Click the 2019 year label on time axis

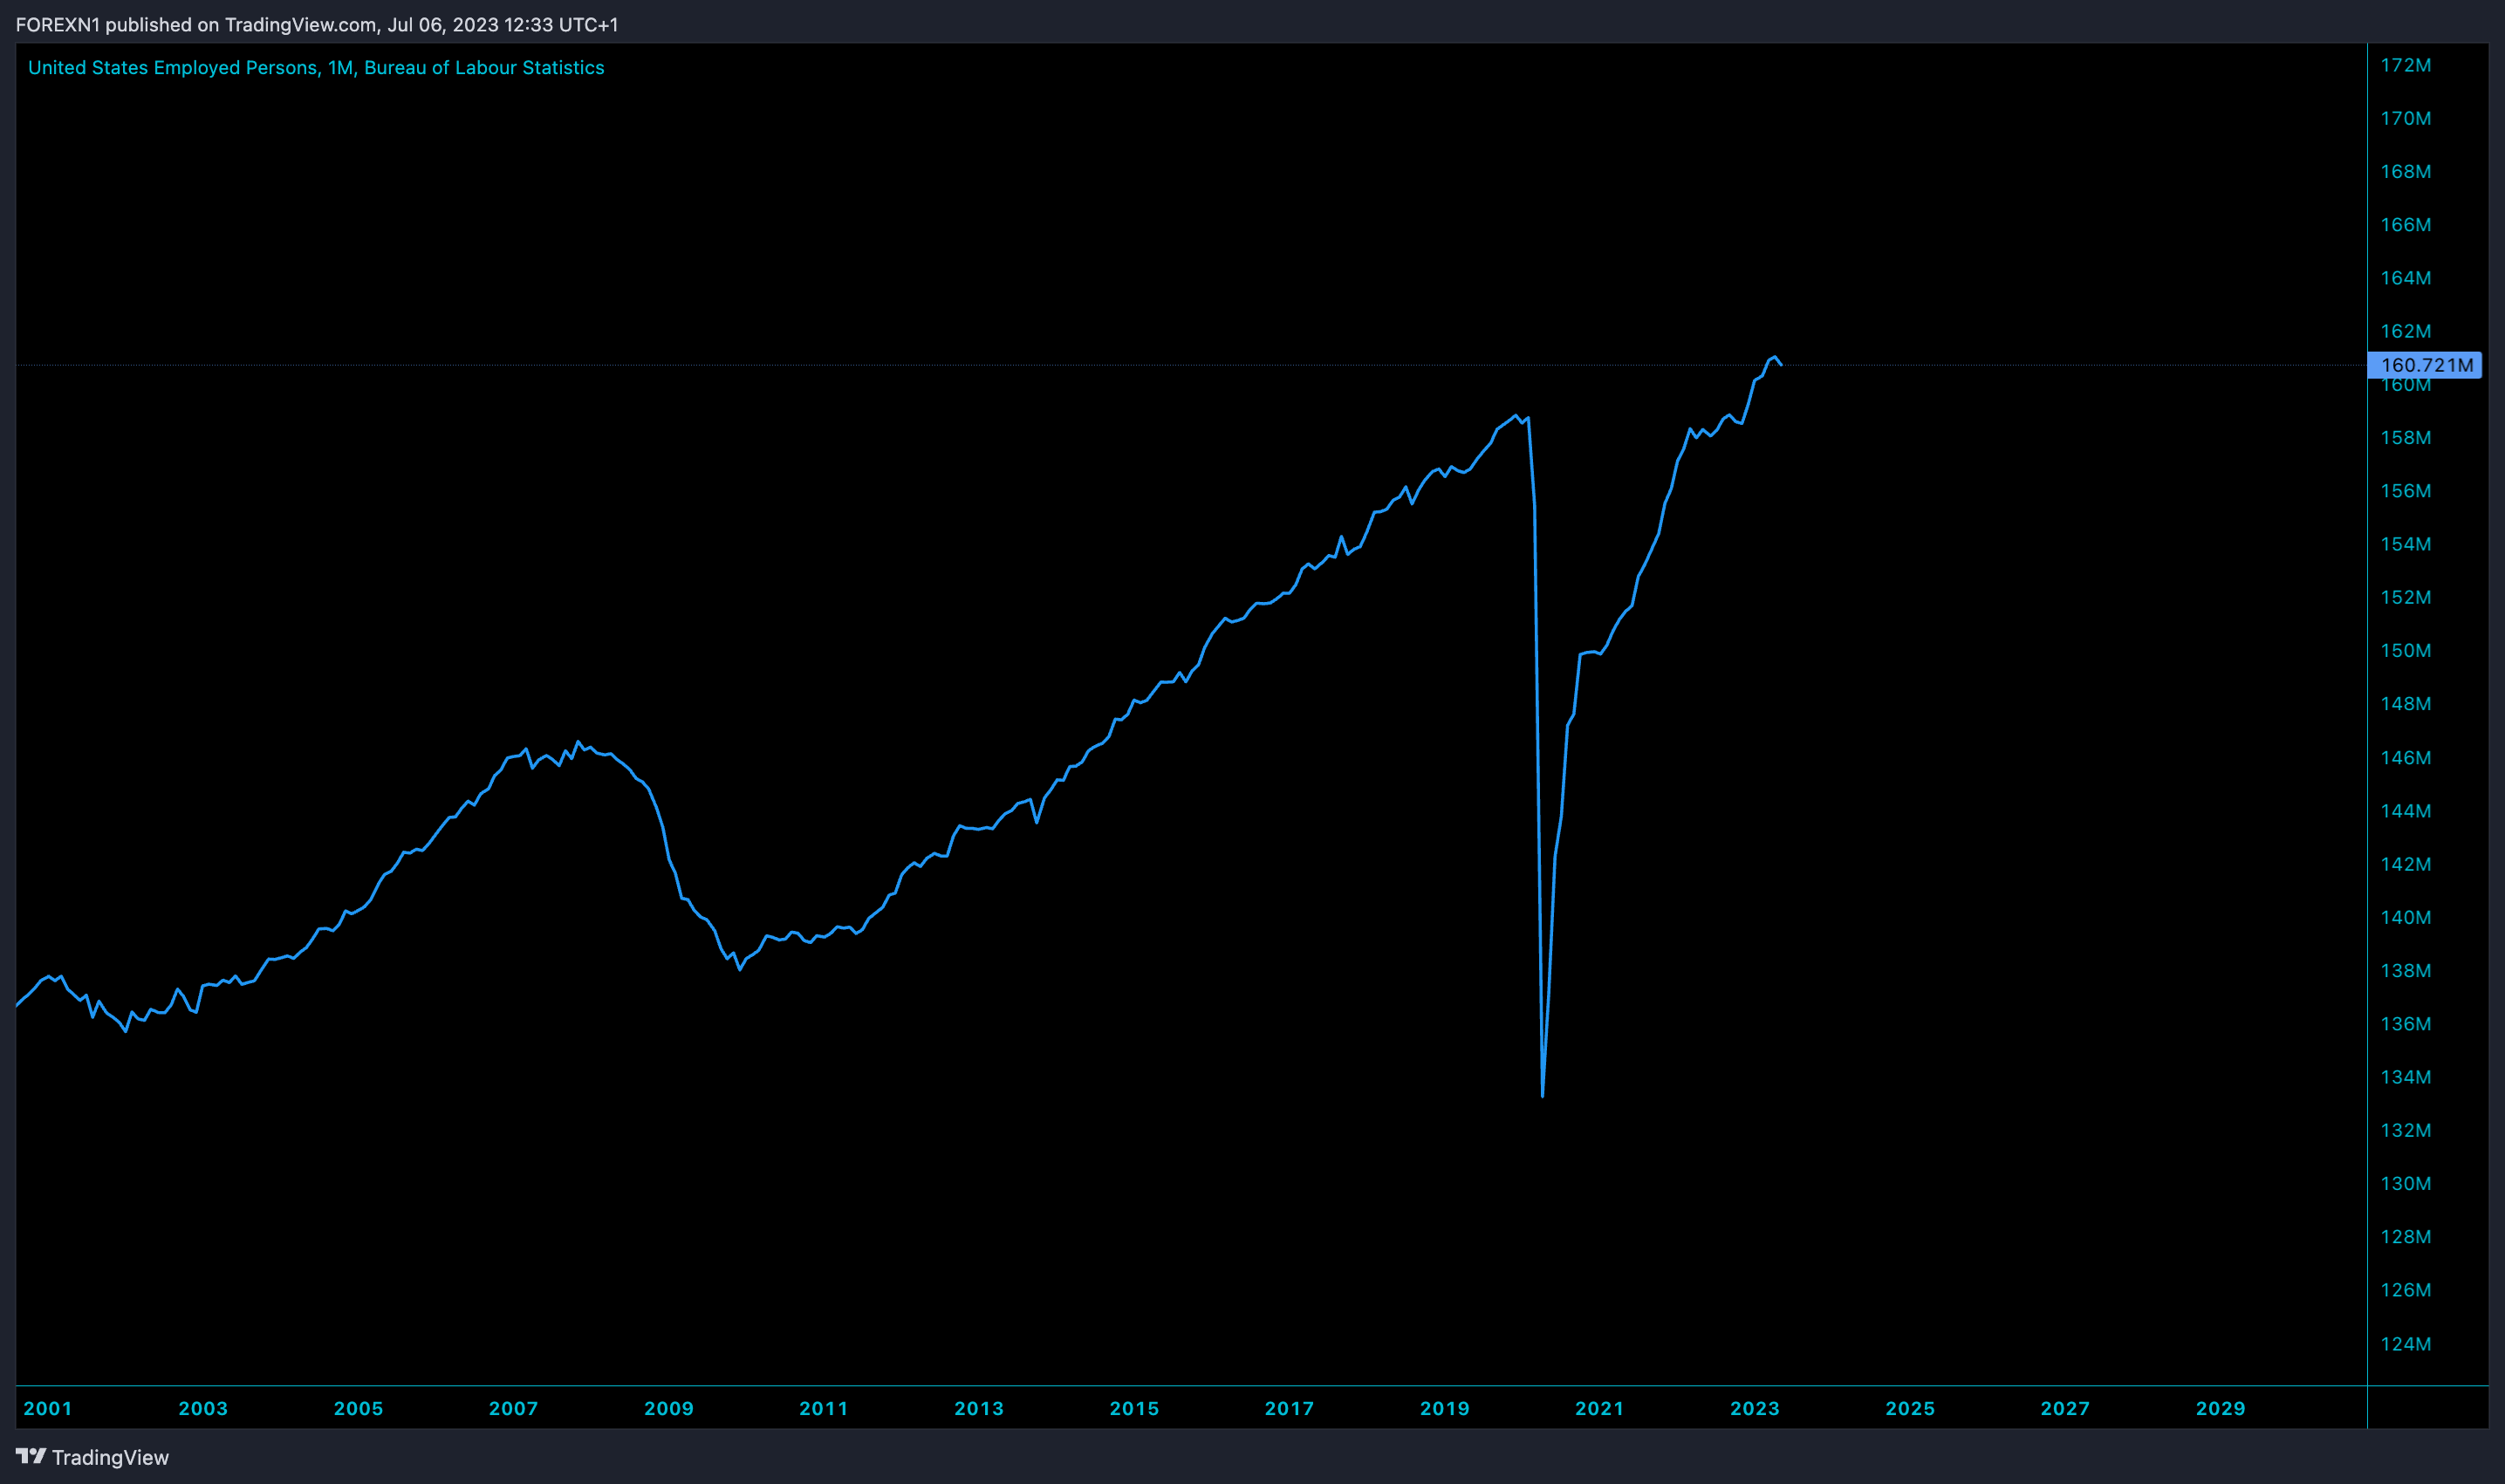[1445, 1408]
